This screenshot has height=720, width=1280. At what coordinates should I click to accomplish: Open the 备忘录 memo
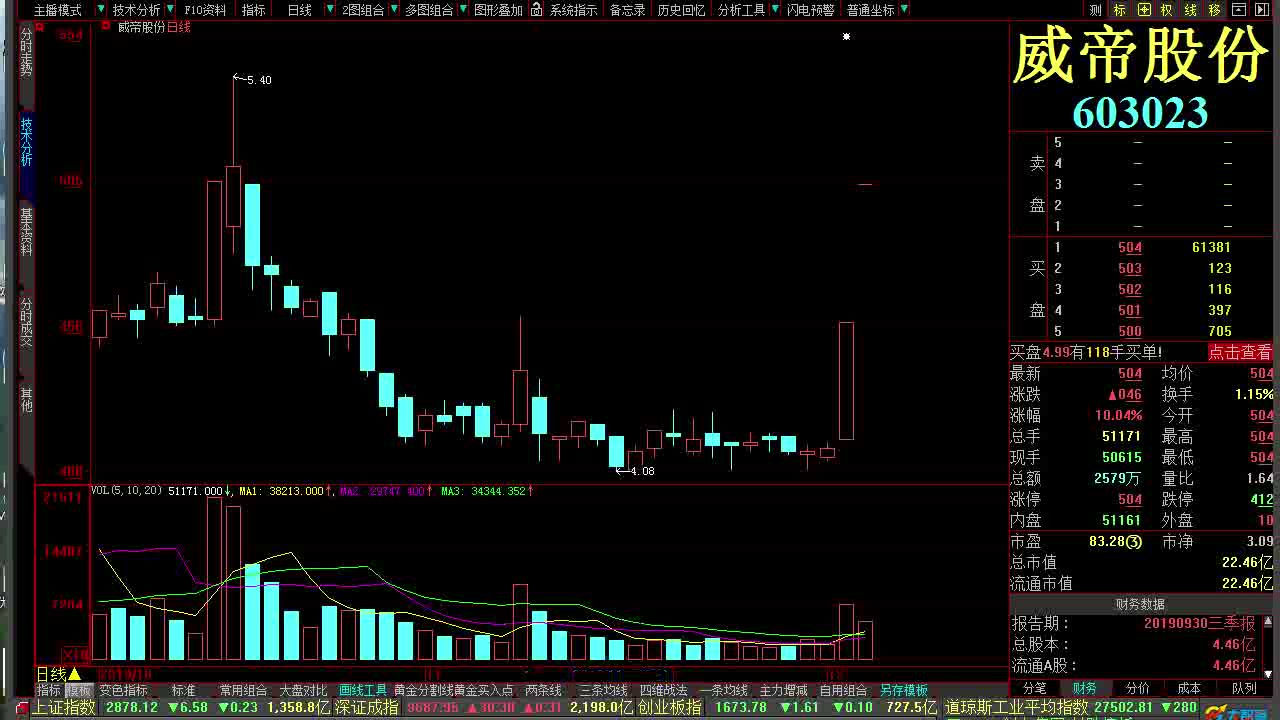pyautogui.click(x=627, y=9)
